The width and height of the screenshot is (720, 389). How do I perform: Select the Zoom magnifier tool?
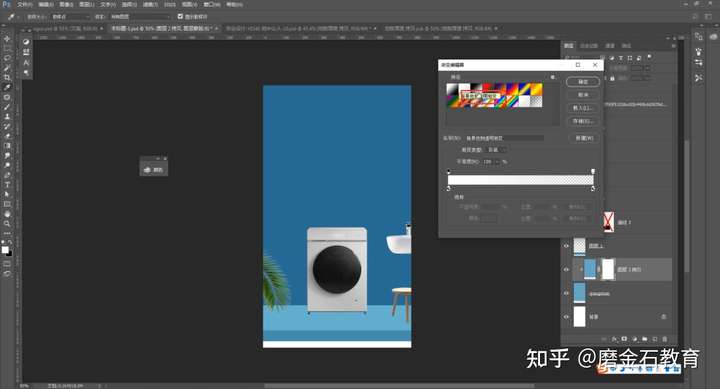coord(7,224)
